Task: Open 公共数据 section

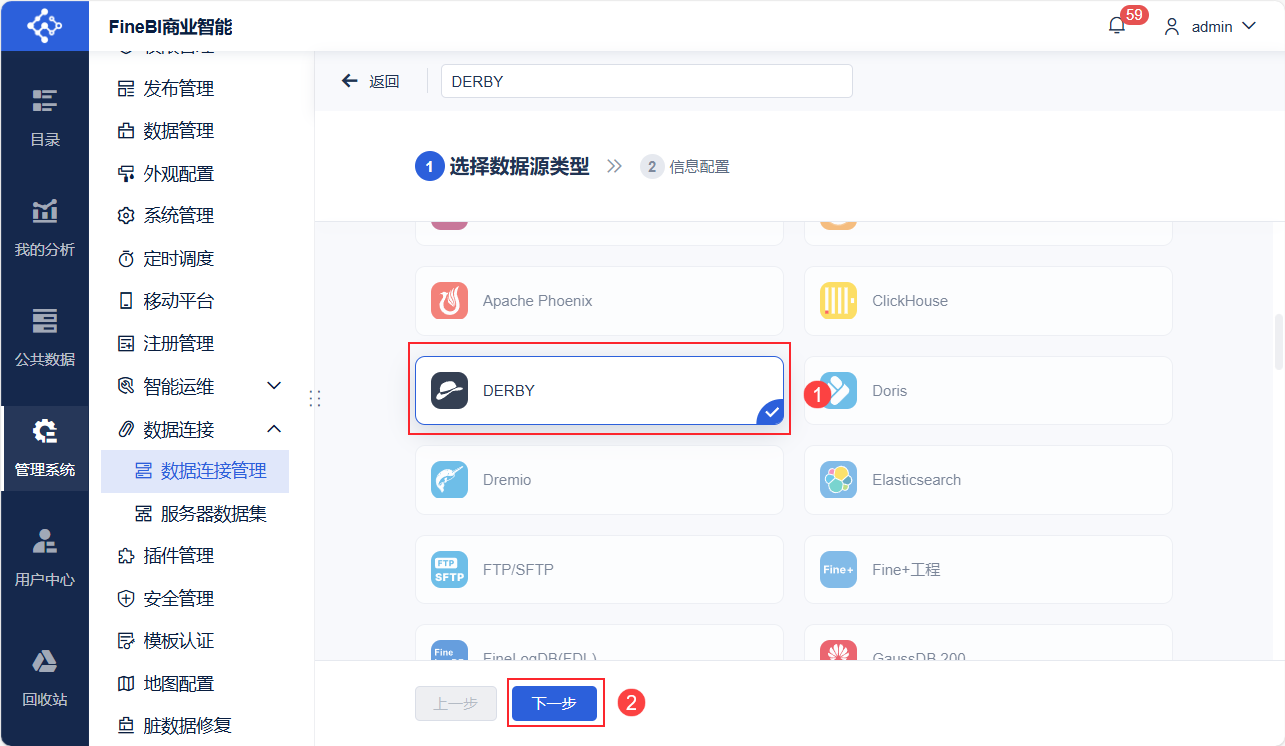Action: (x=44, y=338)
